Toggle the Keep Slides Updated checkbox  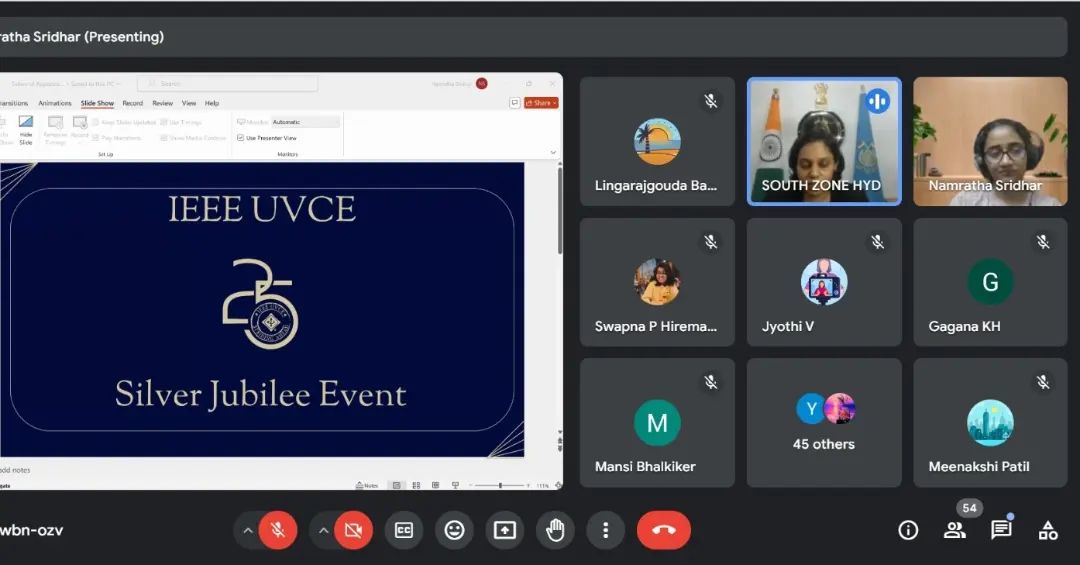coord(96,122)
